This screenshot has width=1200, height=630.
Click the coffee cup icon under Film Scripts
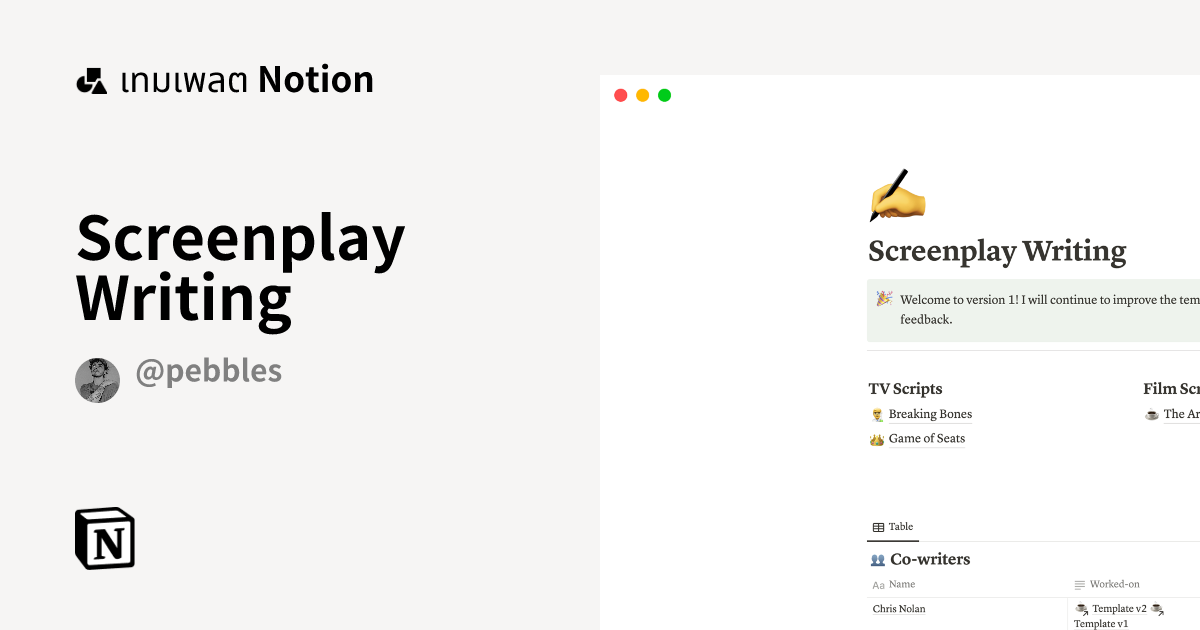1151,413
